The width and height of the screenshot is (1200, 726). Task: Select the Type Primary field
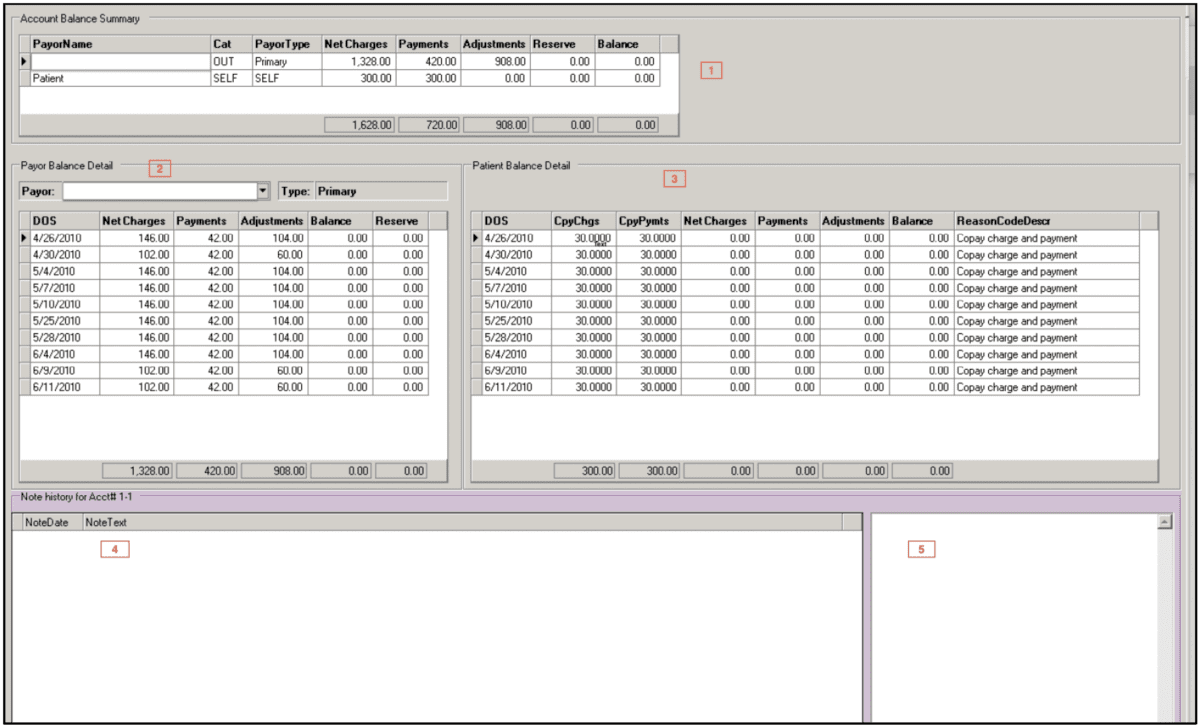[380, 190]
